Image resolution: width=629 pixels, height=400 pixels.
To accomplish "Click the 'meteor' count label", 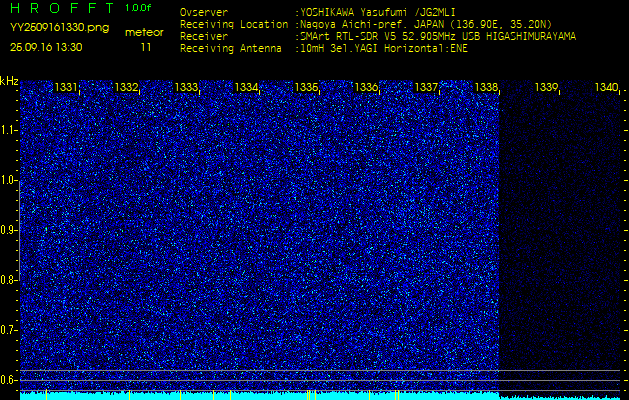I will coord(144,33).
